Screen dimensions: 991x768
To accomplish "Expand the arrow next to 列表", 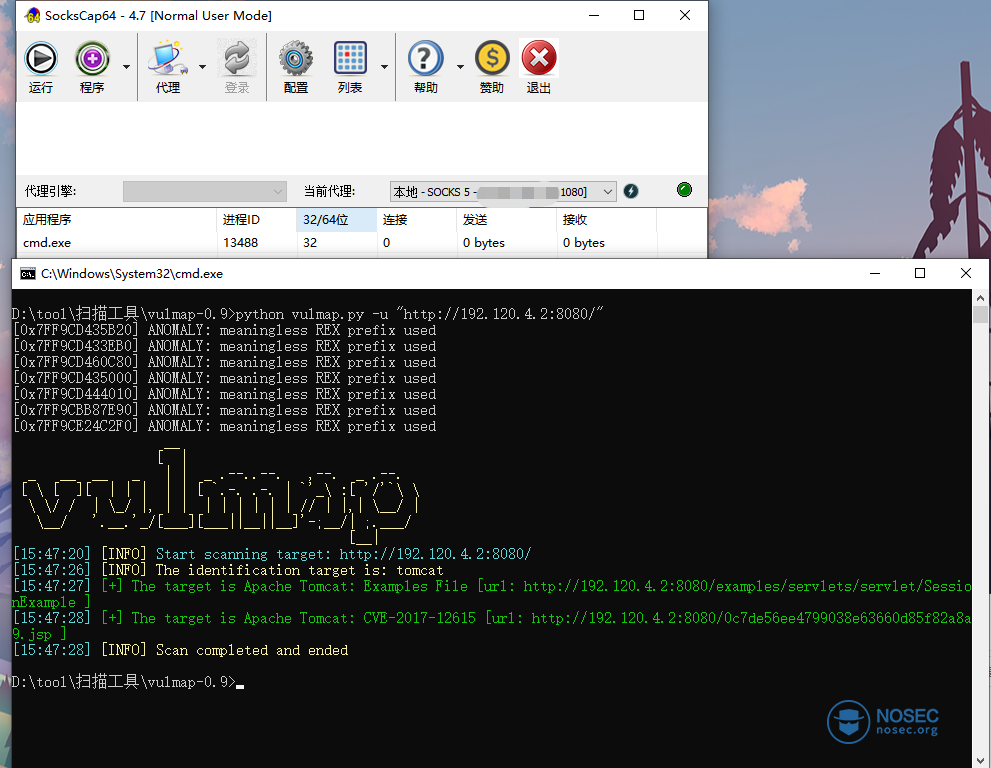I will click(x=384, y=67).
